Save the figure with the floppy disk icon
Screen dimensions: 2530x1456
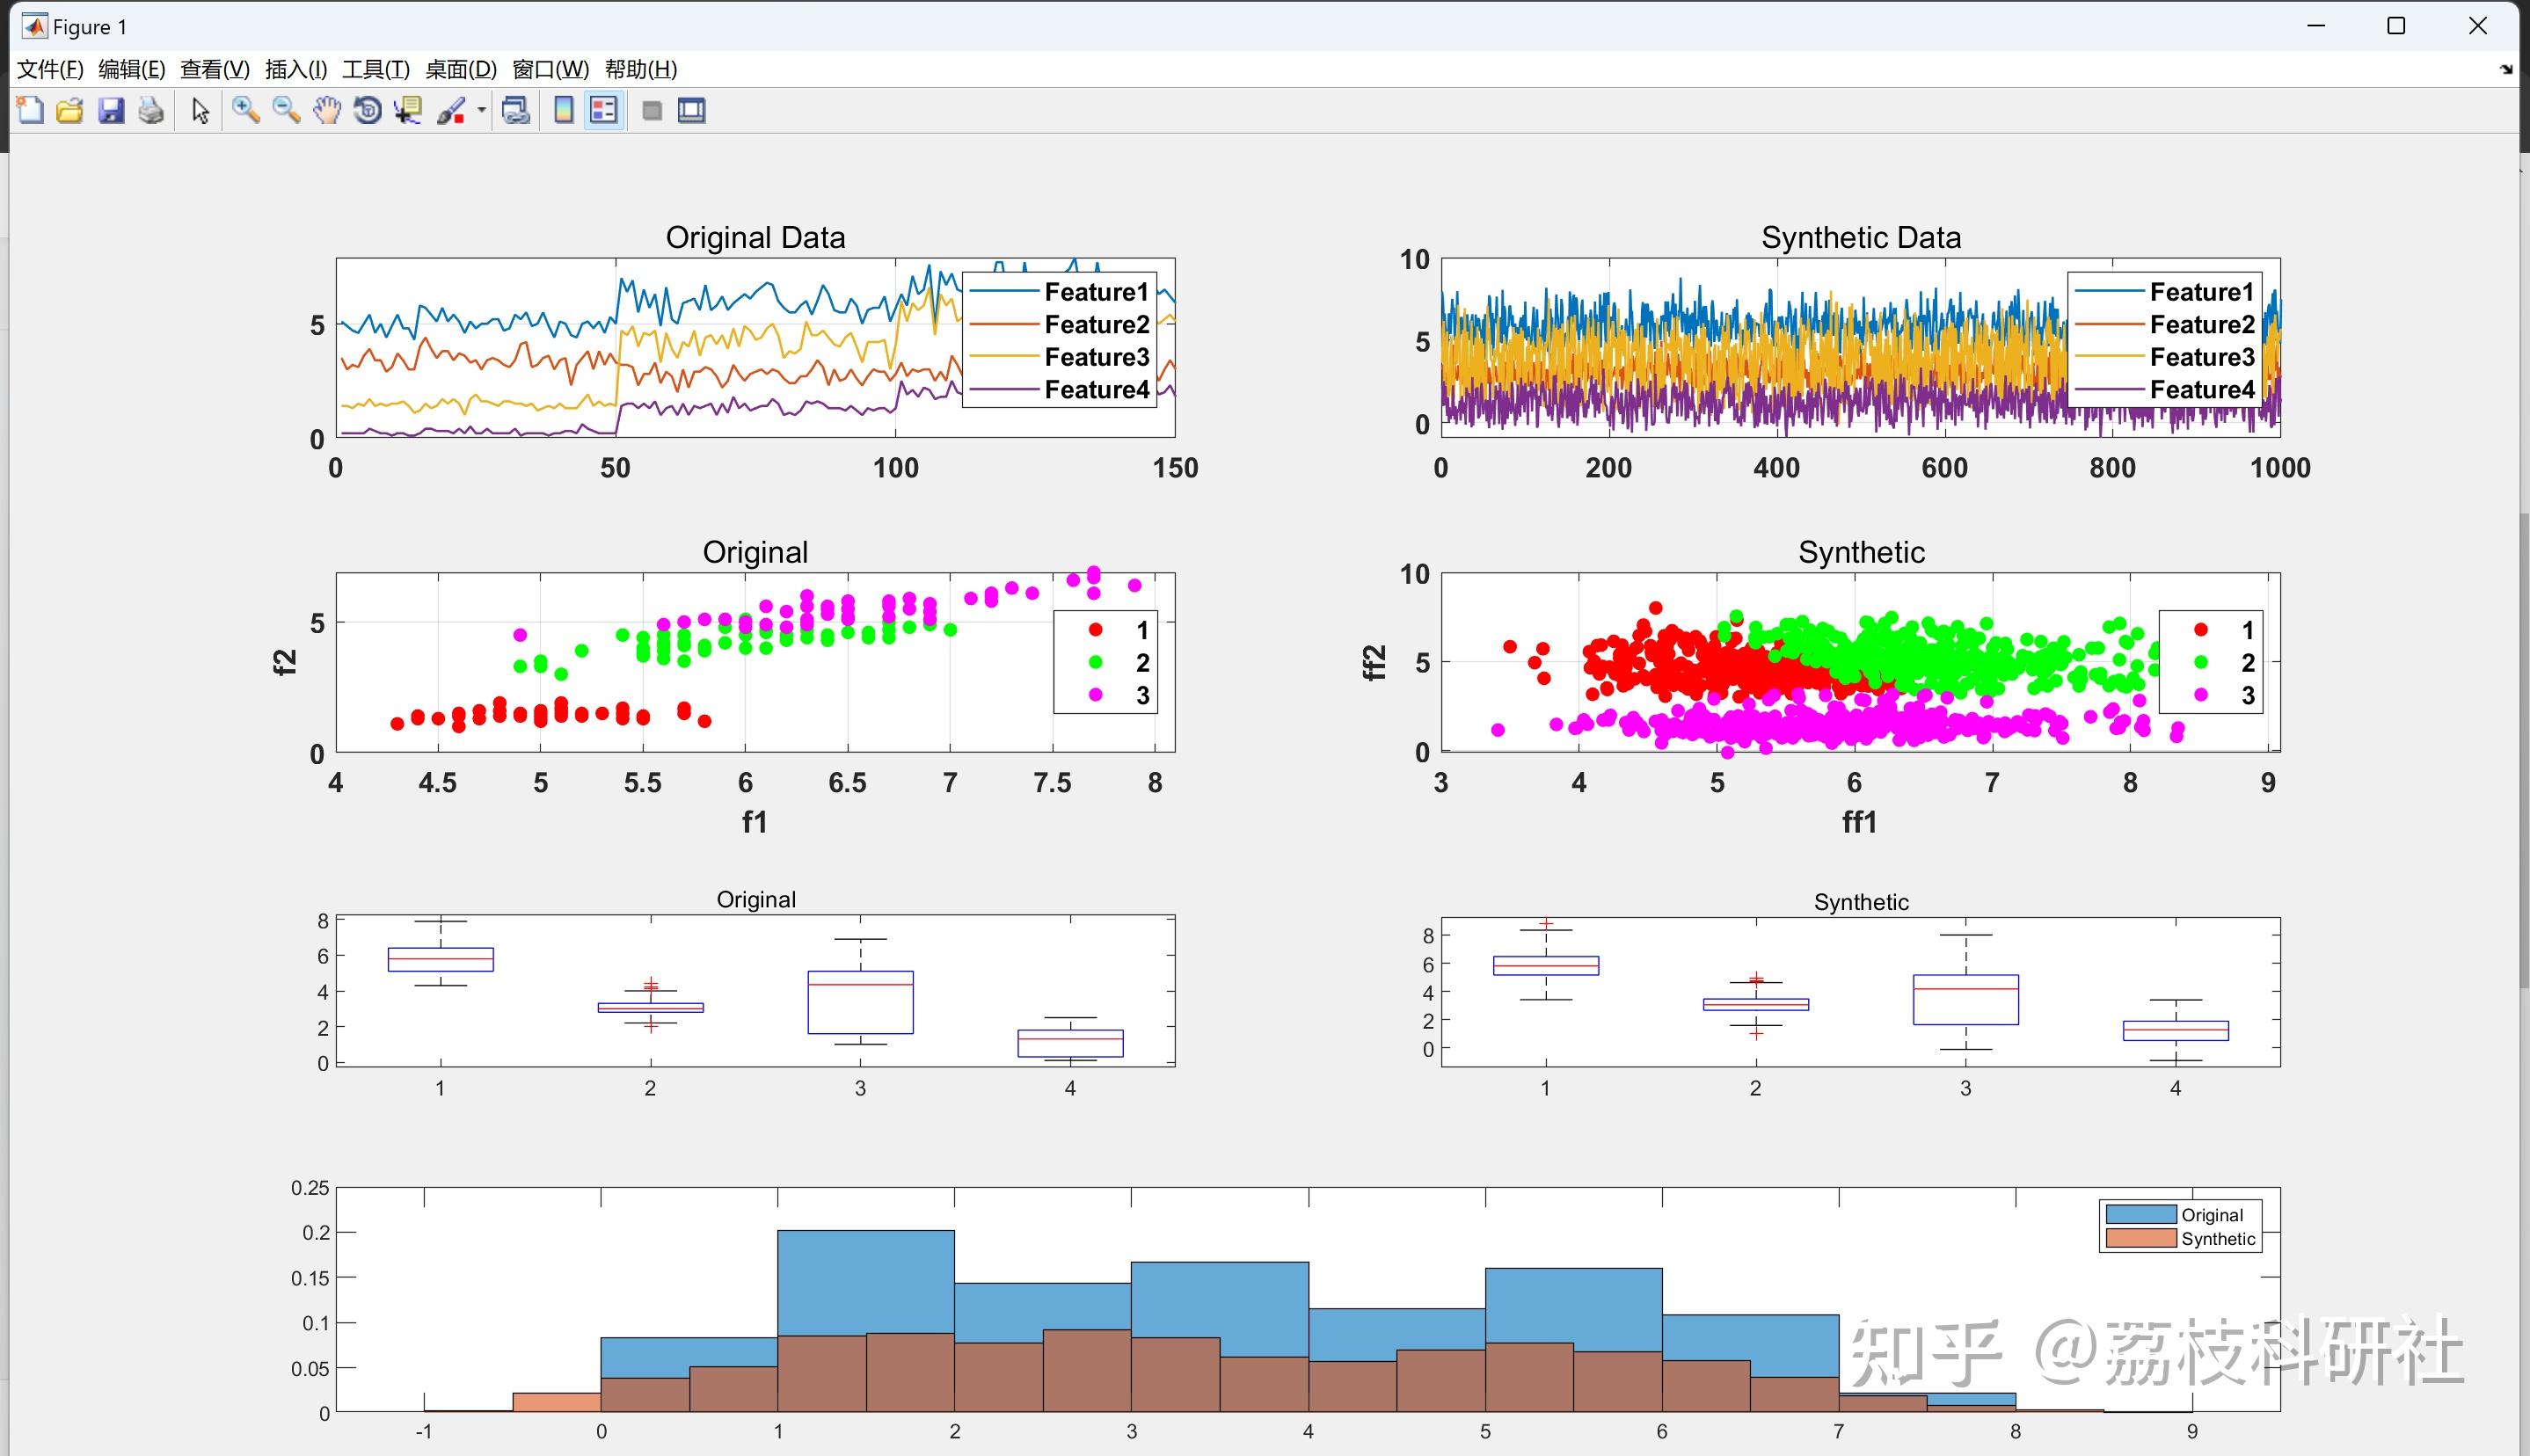click(111, 110)
